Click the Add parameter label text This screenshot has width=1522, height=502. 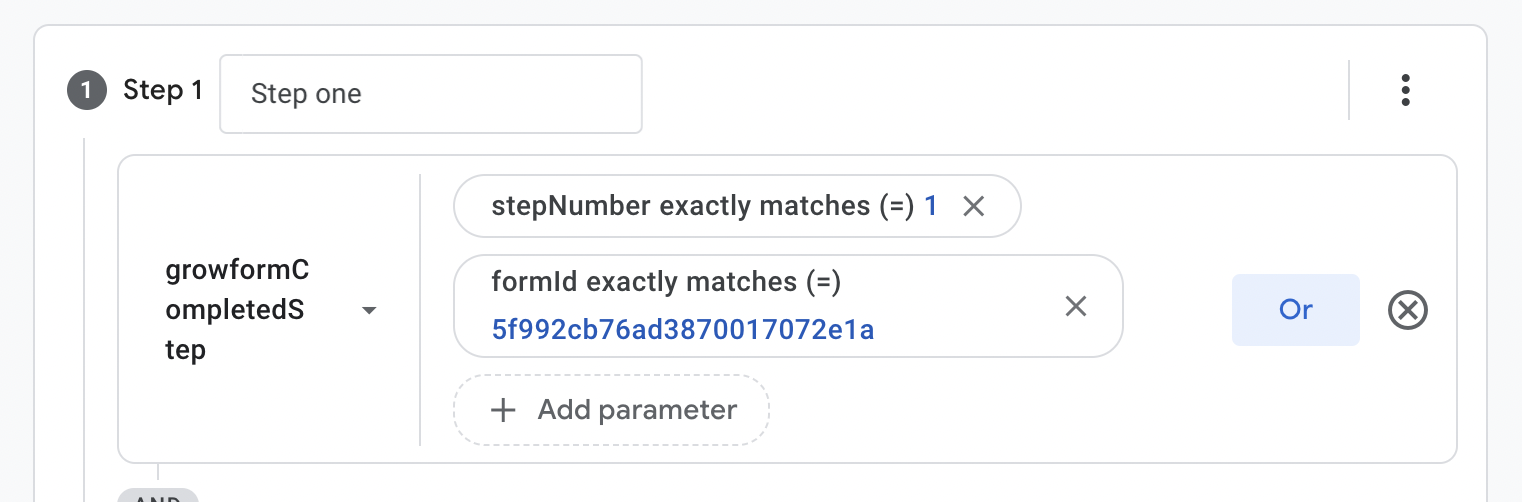(637, 409)
